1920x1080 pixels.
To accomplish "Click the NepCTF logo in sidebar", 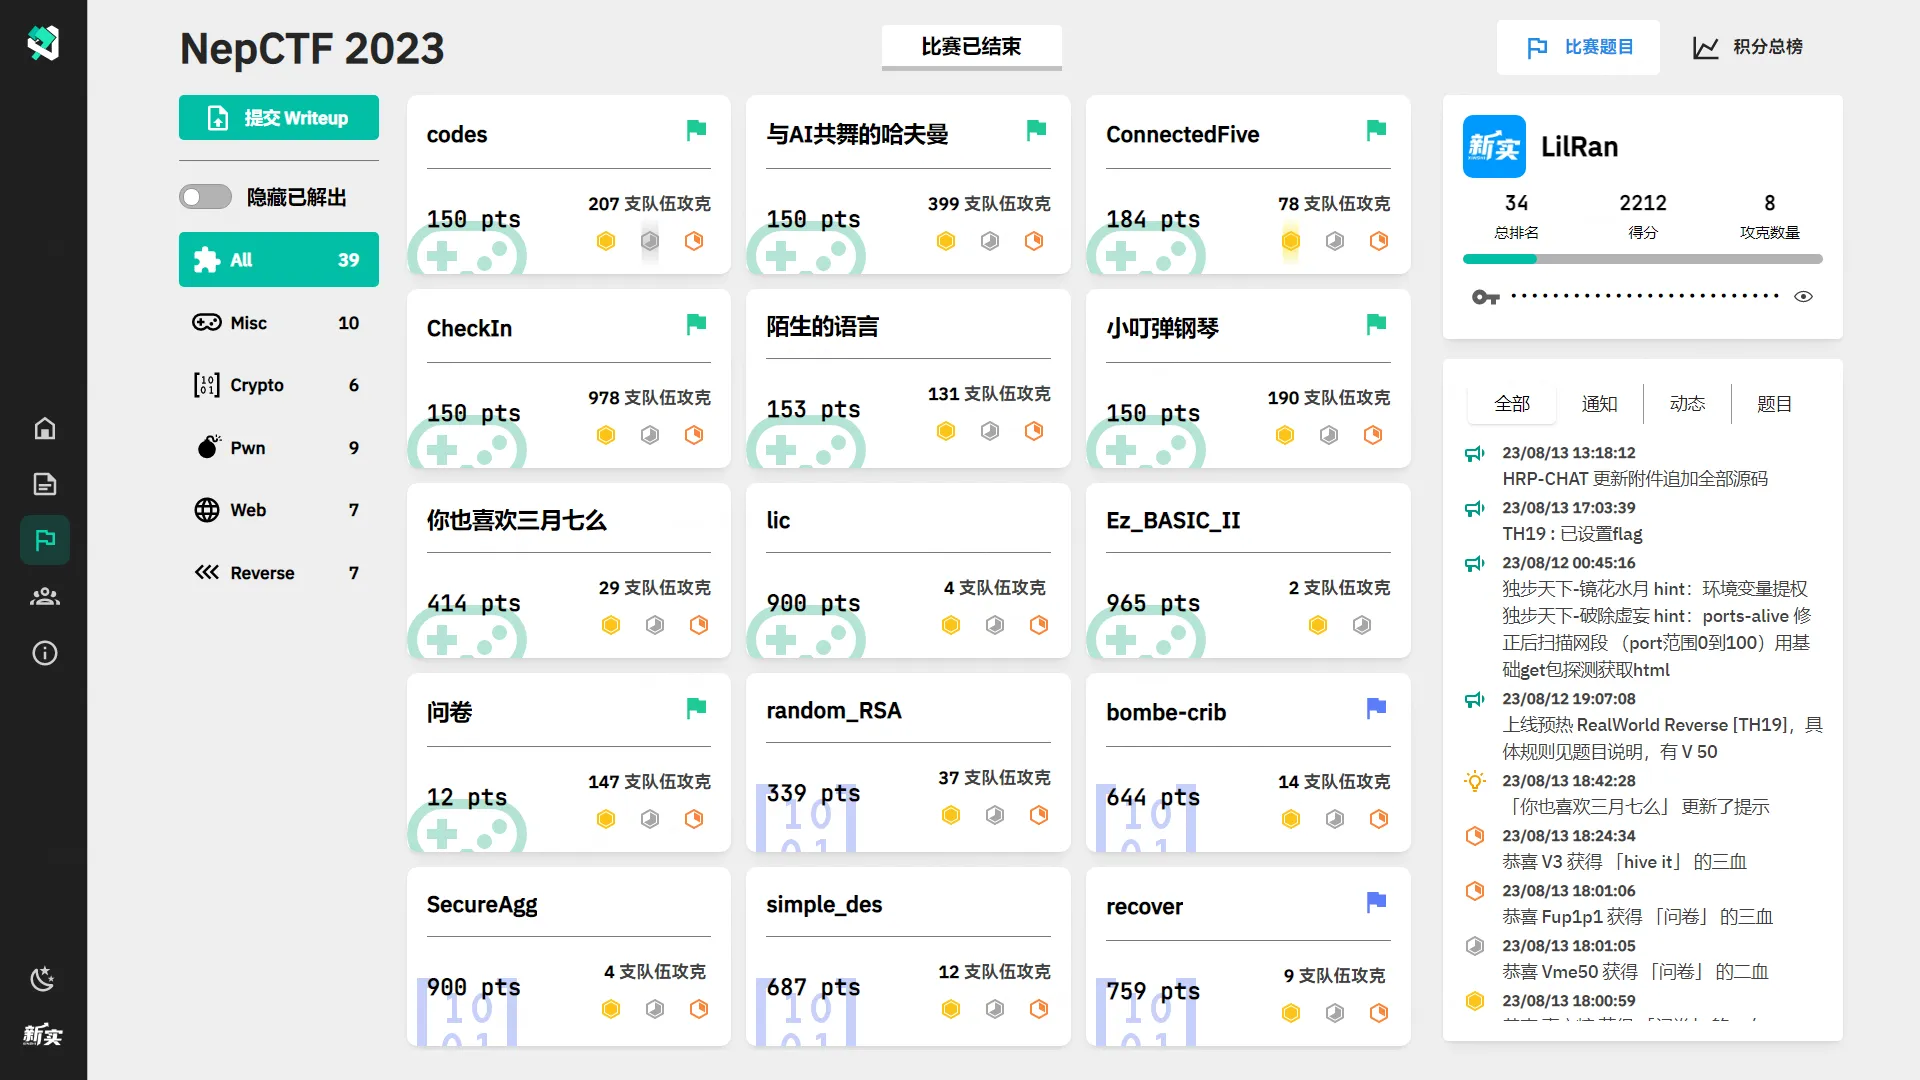I will tap(43, 43).
